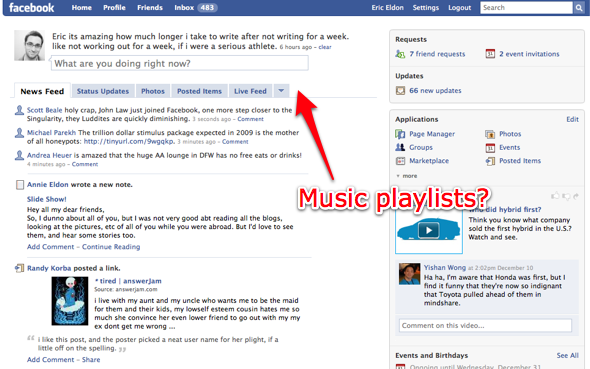Viewport: 590px width, 369px height.
Task: Click the Search input field
Action: [x=526, y=8]
